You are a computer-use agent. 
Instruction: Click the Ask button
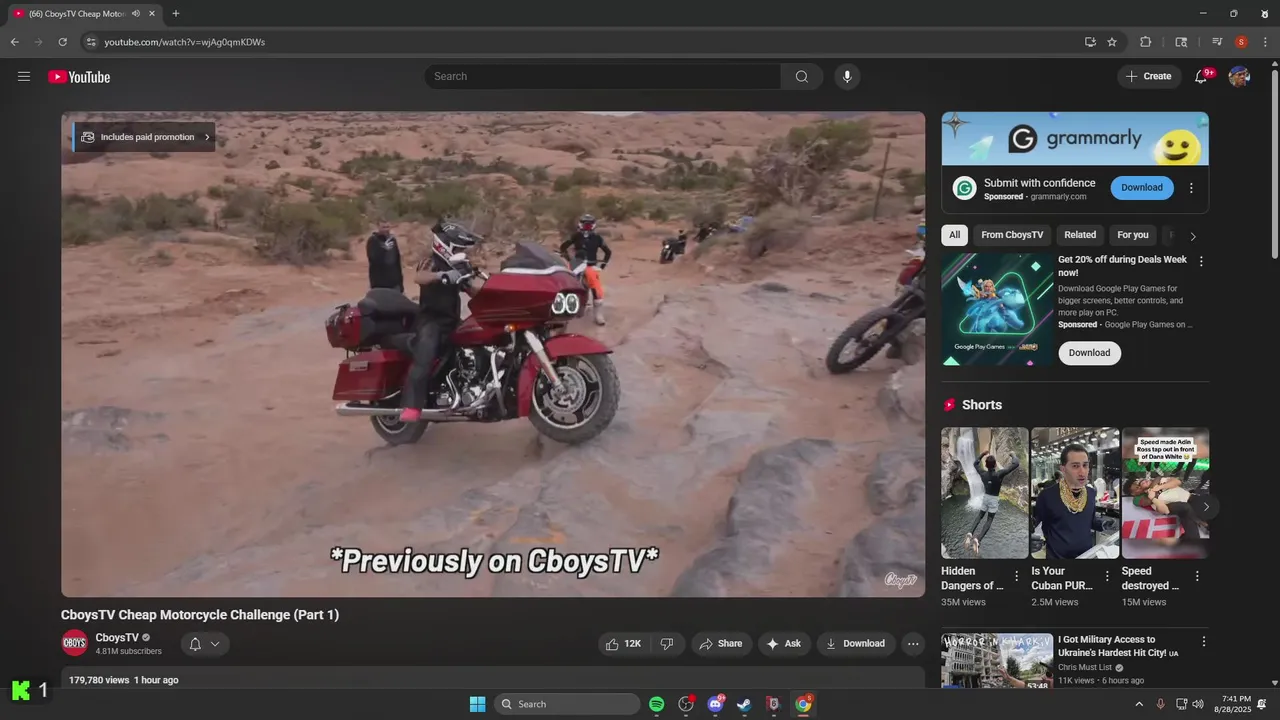pyautogui.click(x=783, y=644)
